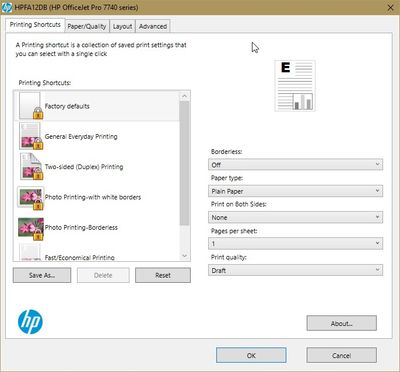
Task: Pick the Photo Printing-with white borders icon
Action: pos(31,198)
